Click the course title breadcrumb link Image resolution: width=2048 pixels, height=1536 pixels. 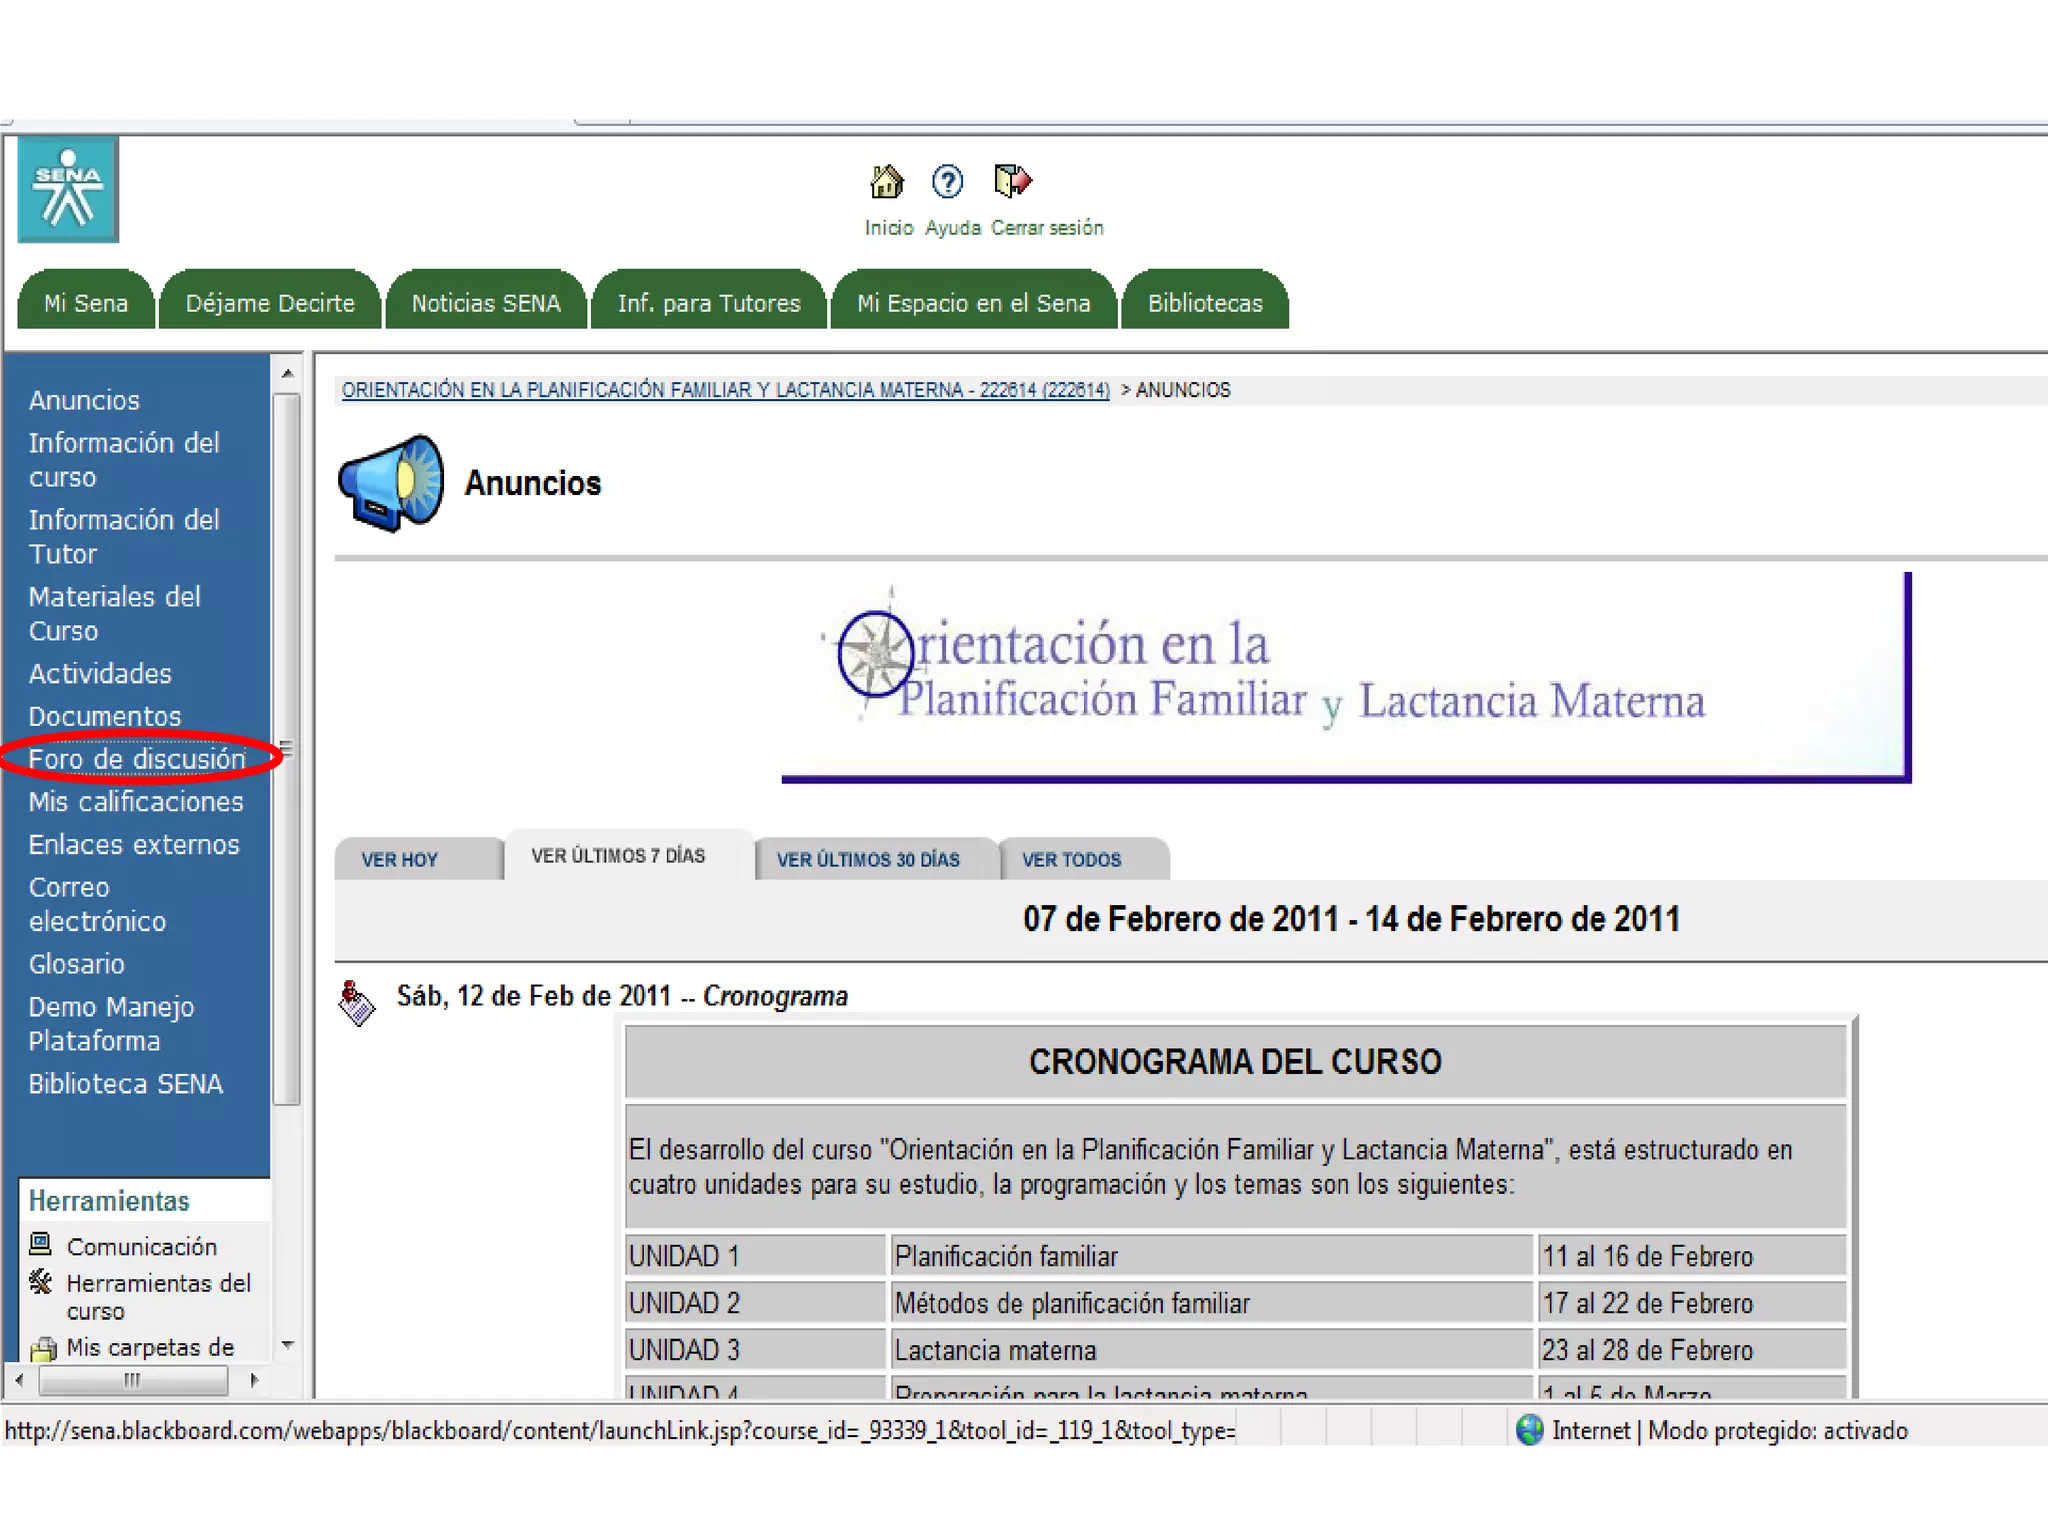(725, 390)
